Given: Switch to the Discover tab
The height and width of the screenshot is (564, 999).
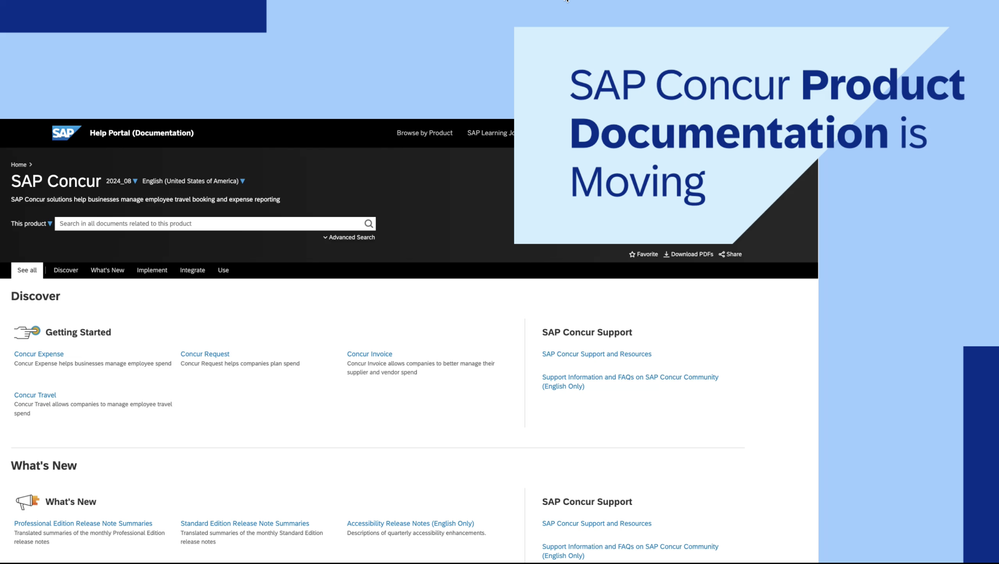Looking at the screenshot, I should (66, 270).
